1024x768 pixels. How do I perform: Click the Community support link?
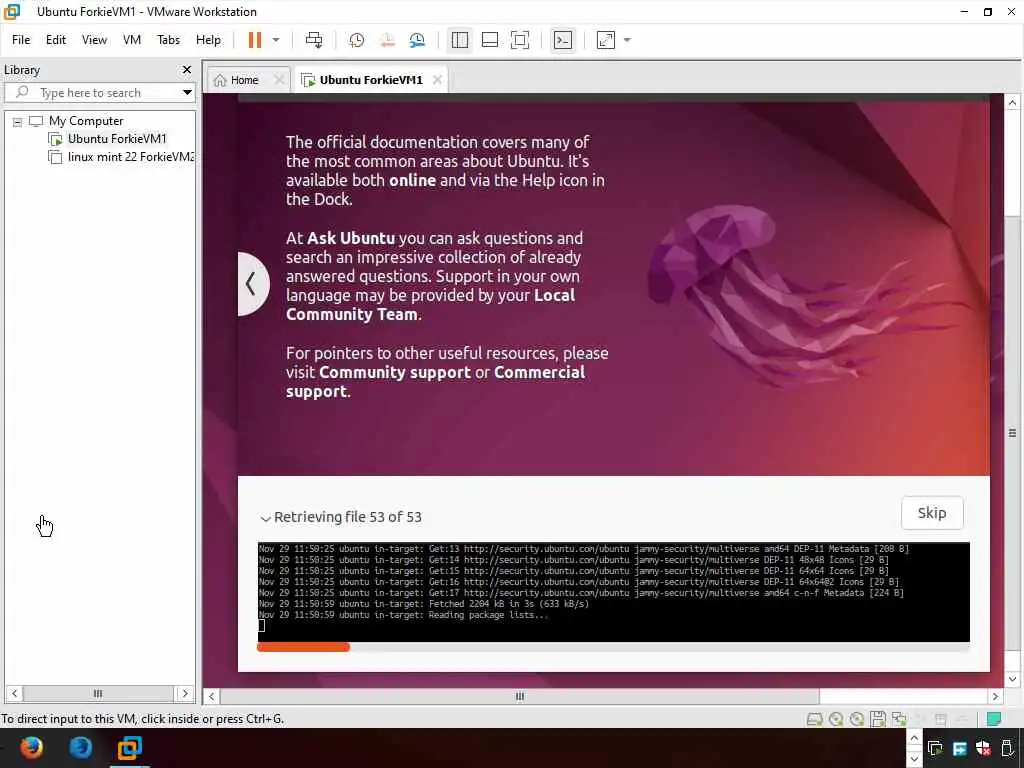[x=394, y=372]
